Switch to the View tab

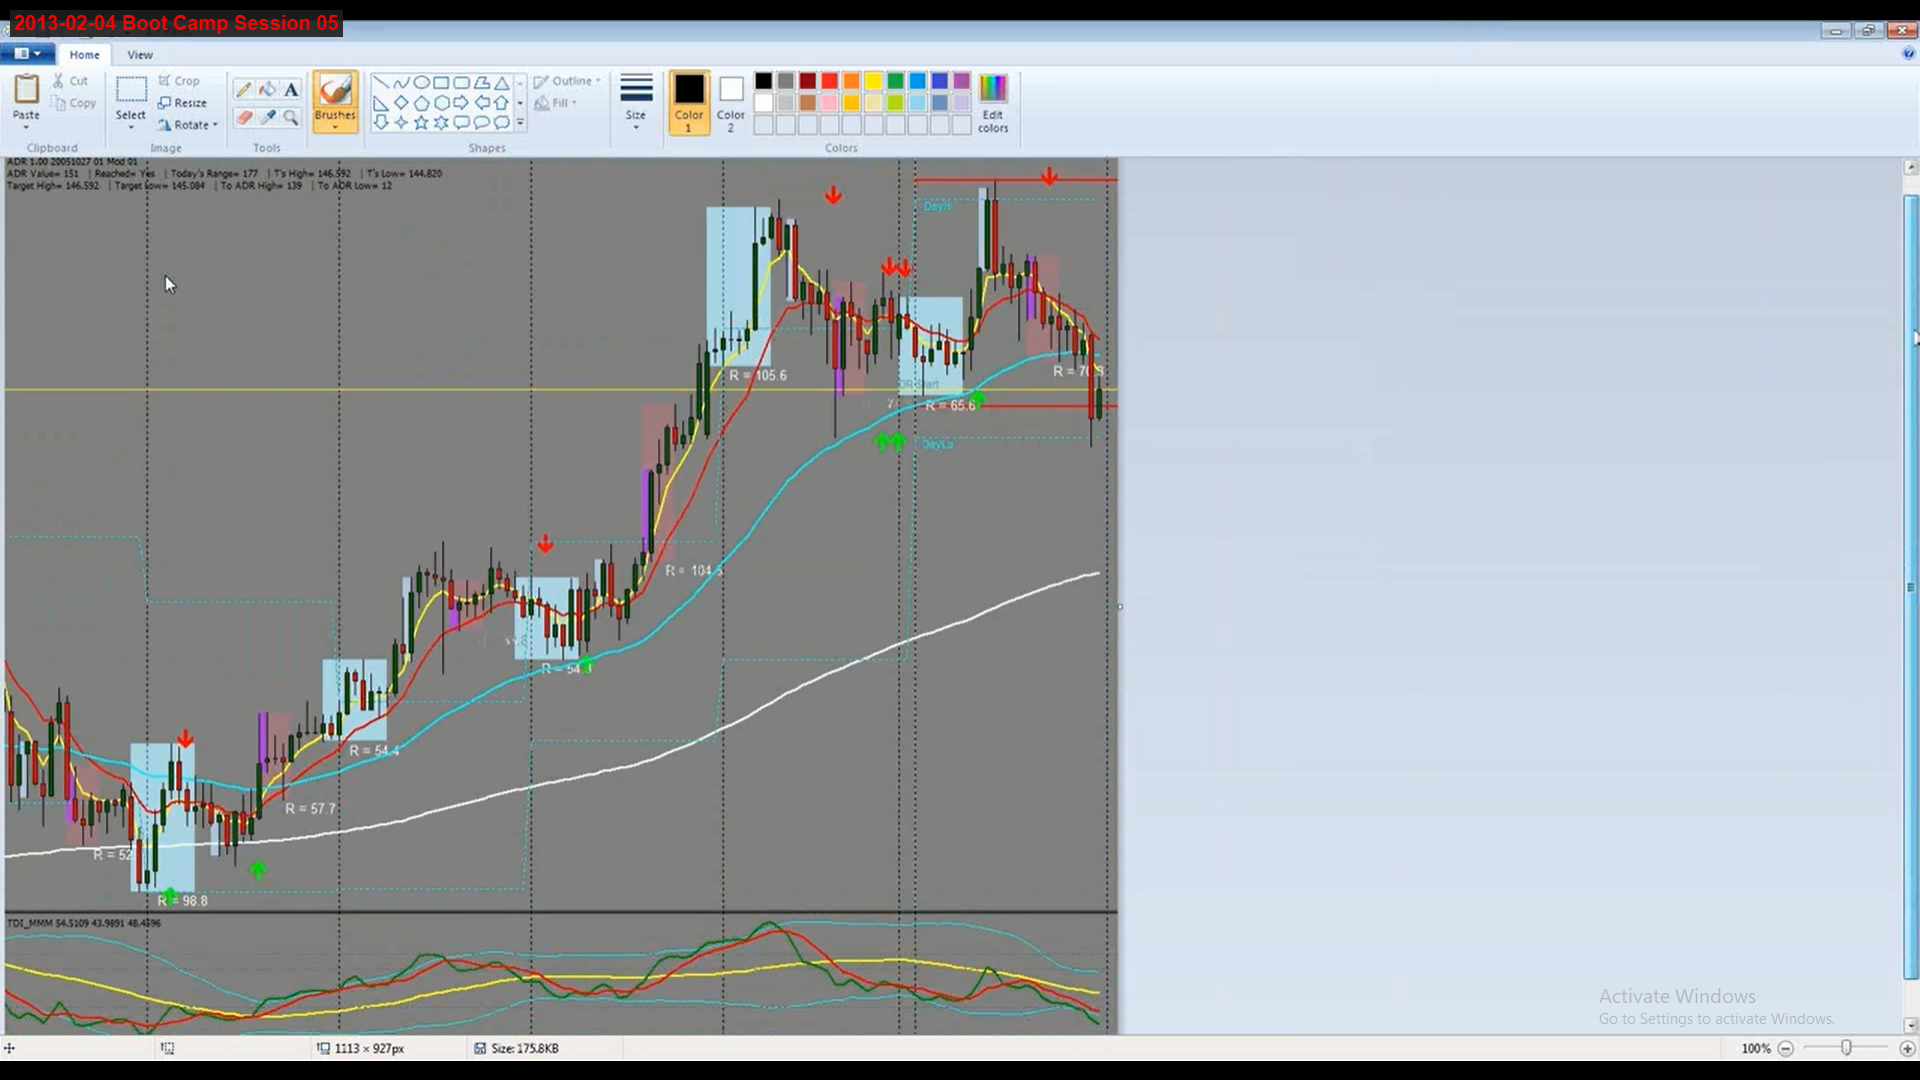click(x=140, y=55)
